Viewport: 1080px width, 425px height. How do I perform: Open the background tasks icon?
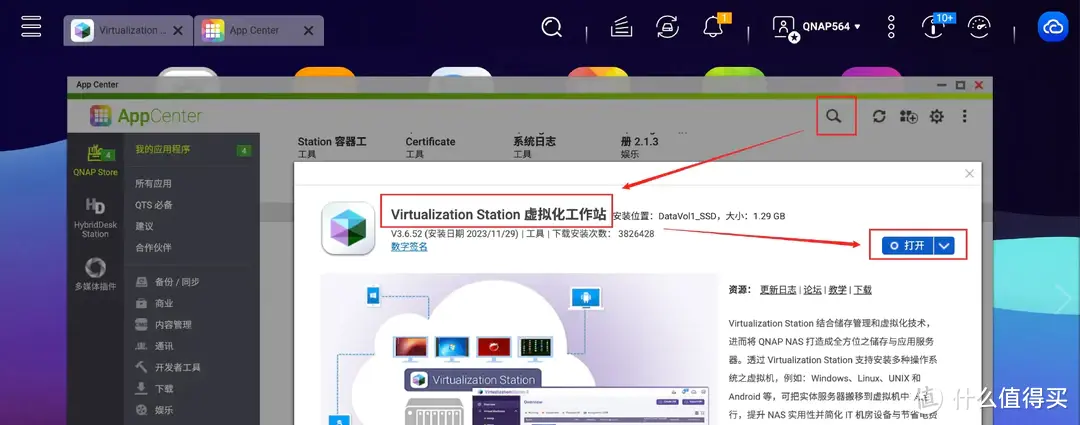(x=621, y=28)
